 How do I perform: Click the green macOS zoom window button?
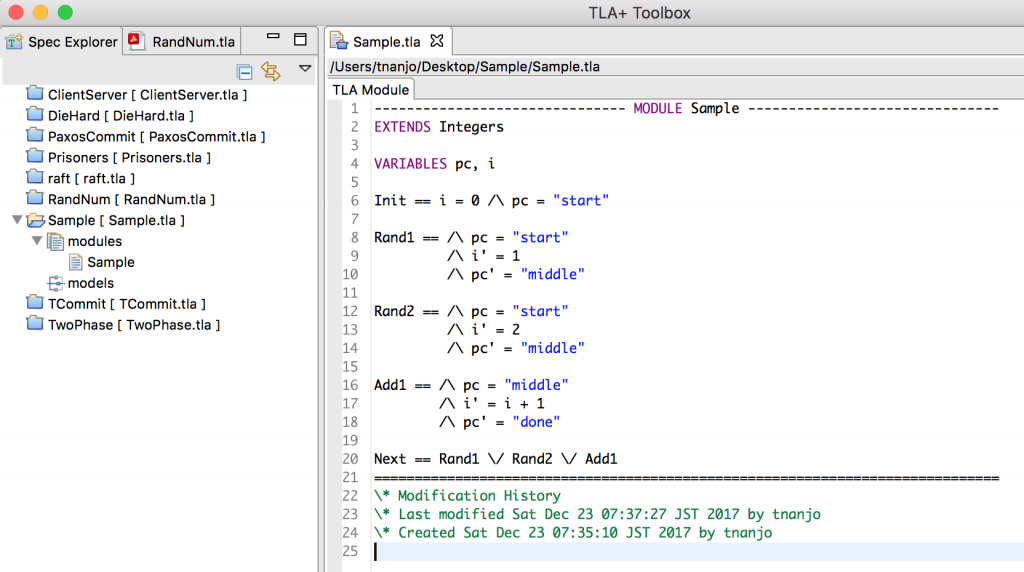pyautogui.click(x=65, y=12)
